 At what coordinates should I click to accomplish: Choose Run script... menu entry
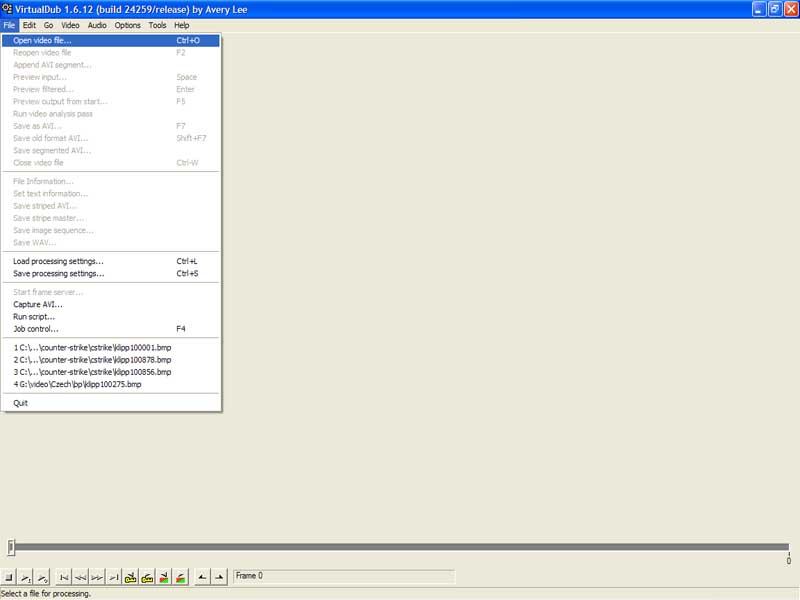[111, 317]
